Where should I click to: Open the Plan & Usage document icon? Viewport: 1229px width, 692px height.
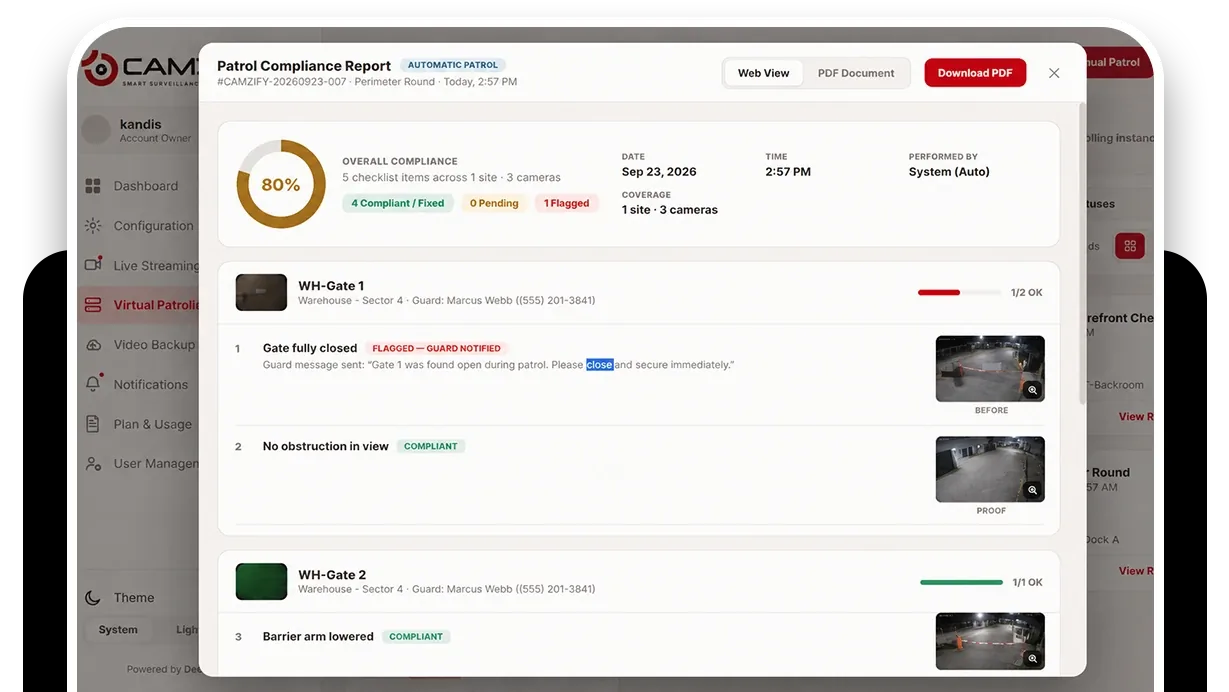click(93, 424)
